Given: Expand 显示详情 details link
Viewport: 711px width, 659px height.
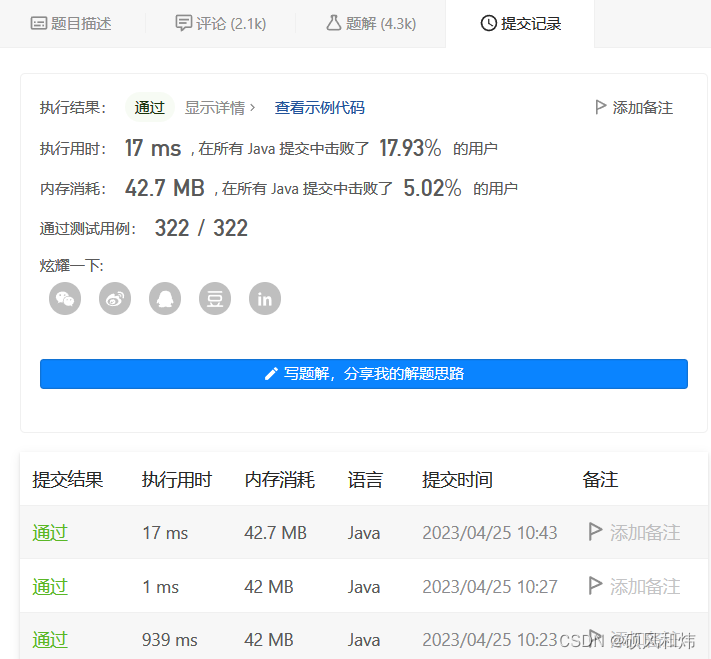Looking at the screenshot, I should click(220, 107).
